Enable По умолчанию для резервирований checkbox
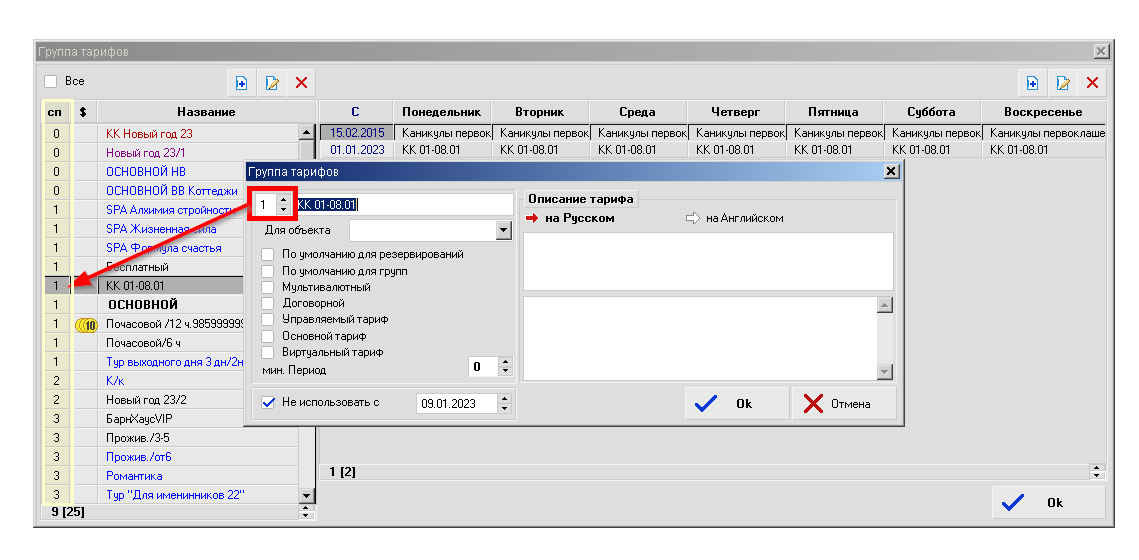Screen dimensions: 1139x560 [x=268, y=254]
